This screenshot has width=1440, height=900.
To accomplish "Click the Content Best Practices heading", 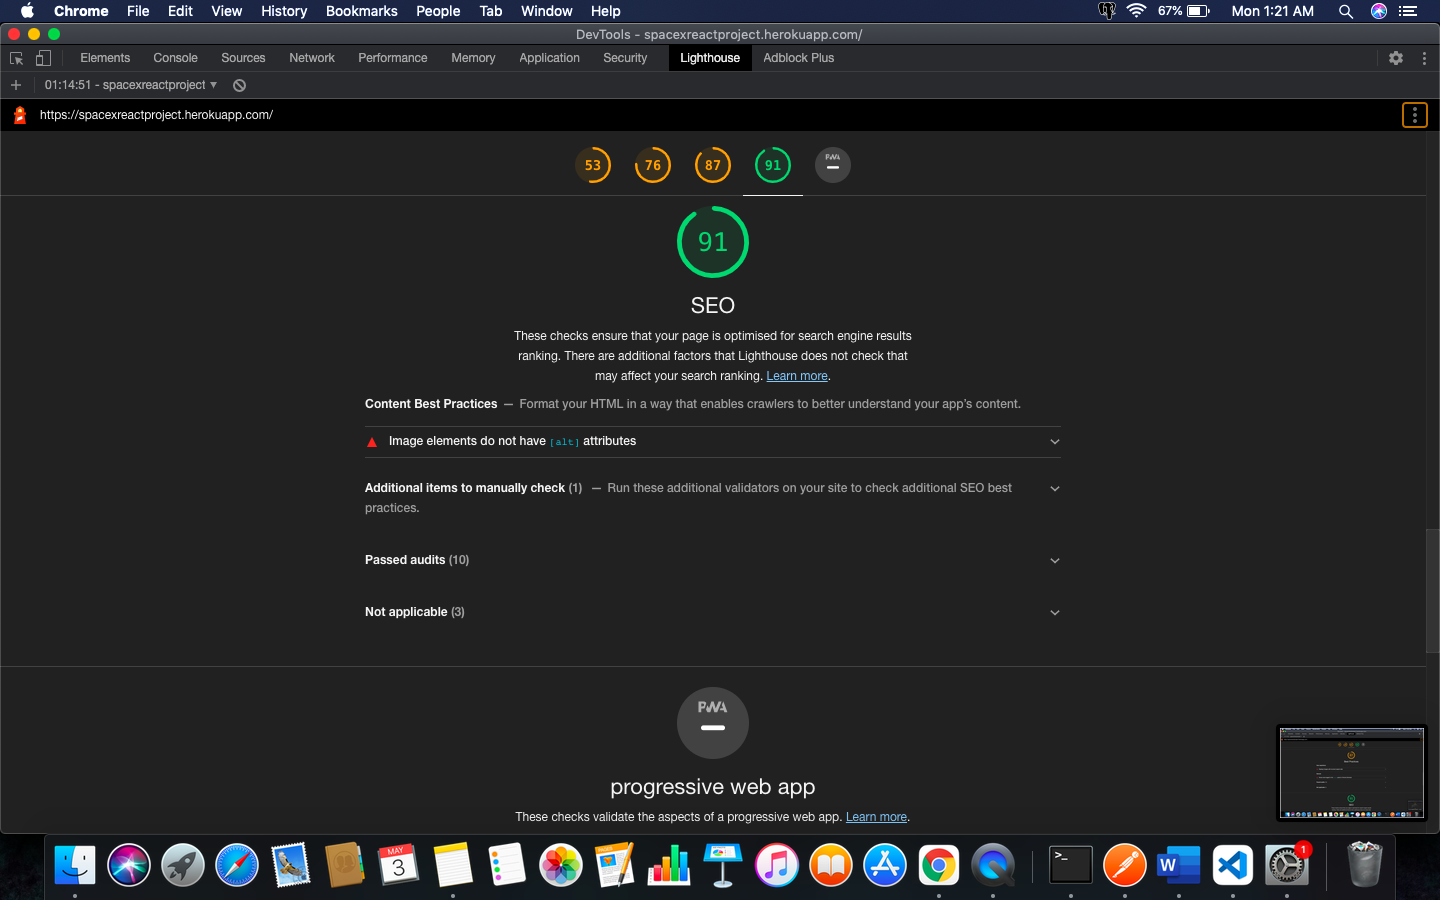I will click(x=431, y=404).
